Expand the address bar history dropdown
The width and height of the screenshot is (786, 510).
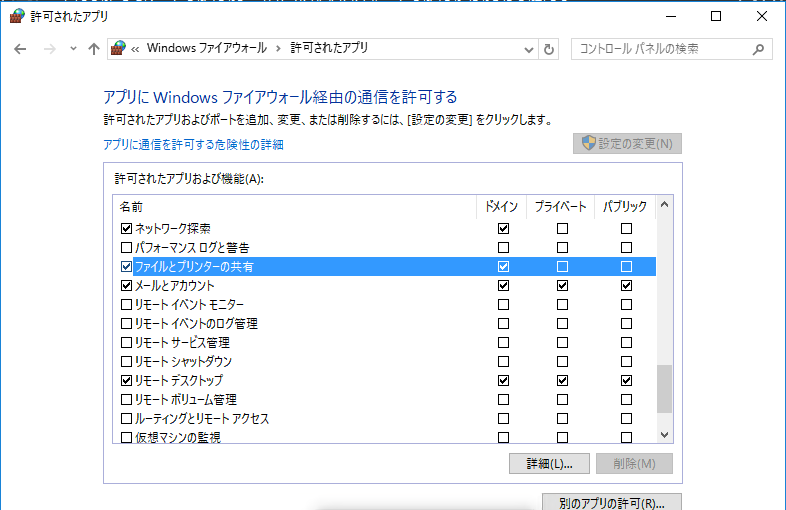coord(528,50)
